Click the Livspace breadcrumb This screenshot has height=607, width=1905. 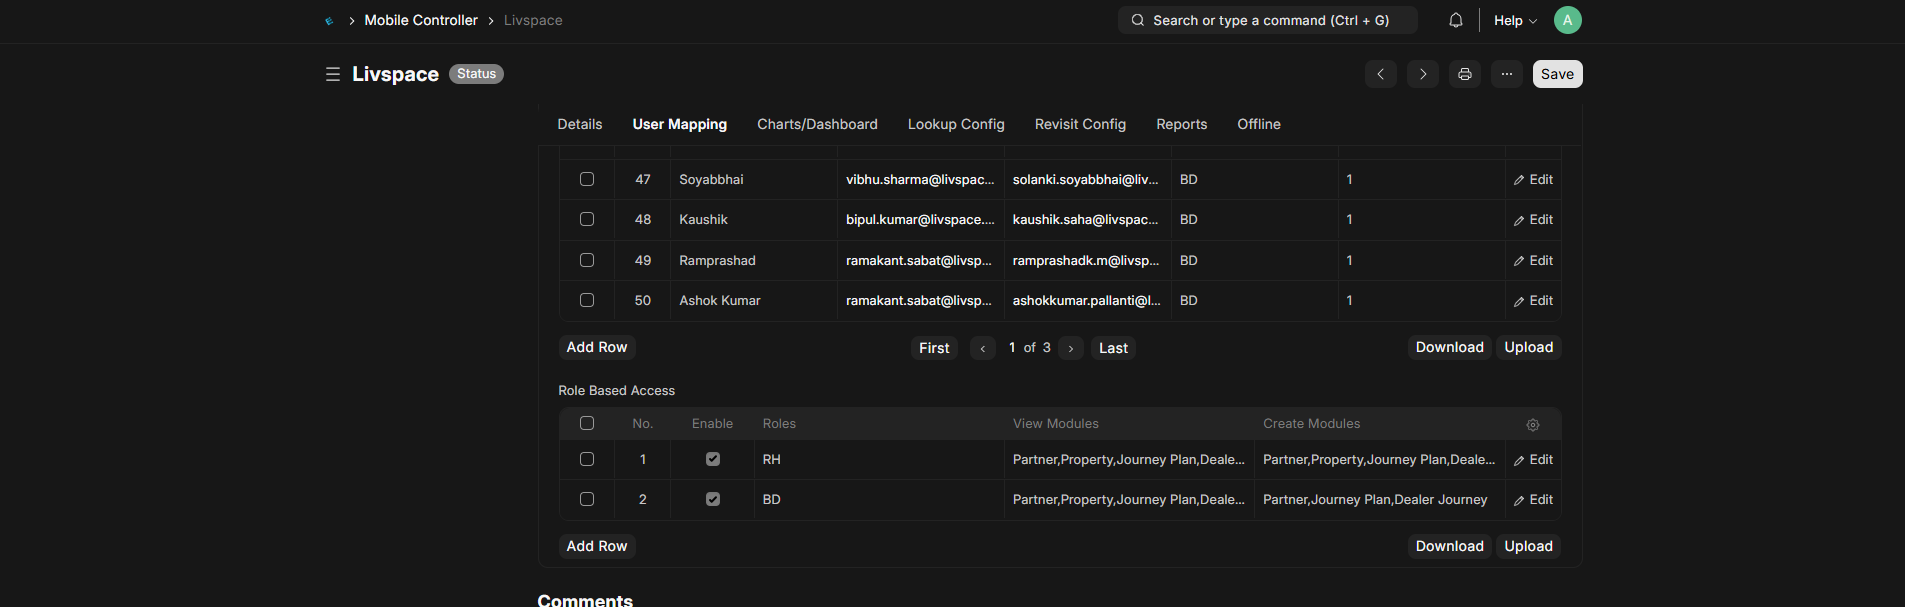[533, 20]
